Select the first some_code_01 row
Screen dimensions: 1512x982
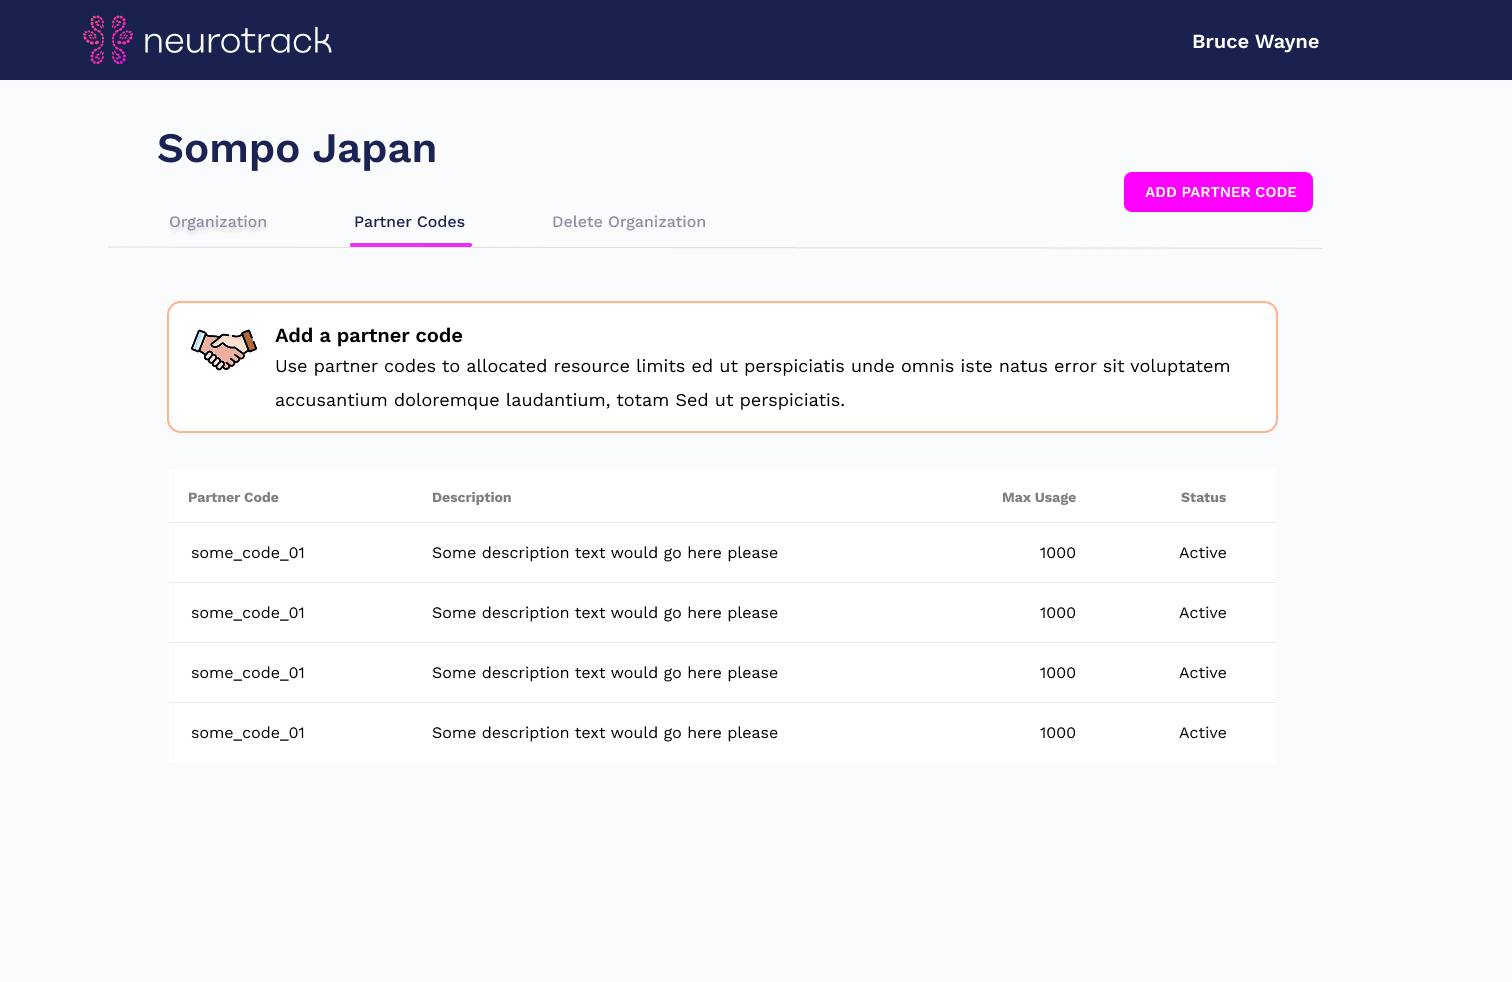247,552
